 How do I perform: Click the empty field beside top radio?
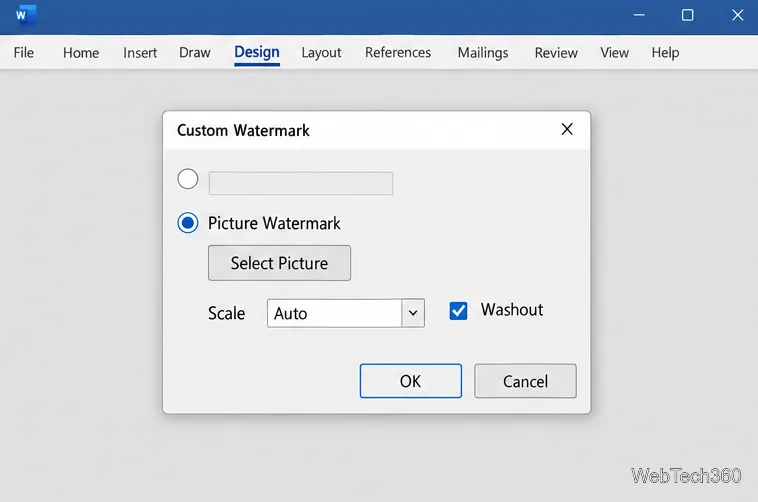[x=301, y=183]
